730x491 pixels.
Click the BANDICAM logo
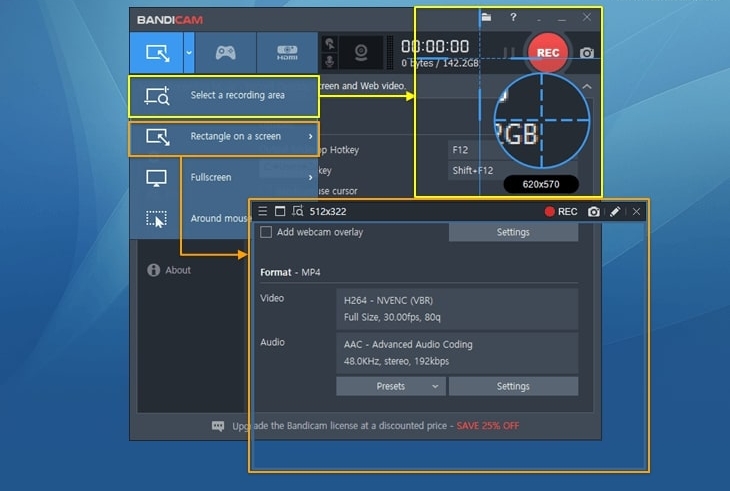coord(170,20)
